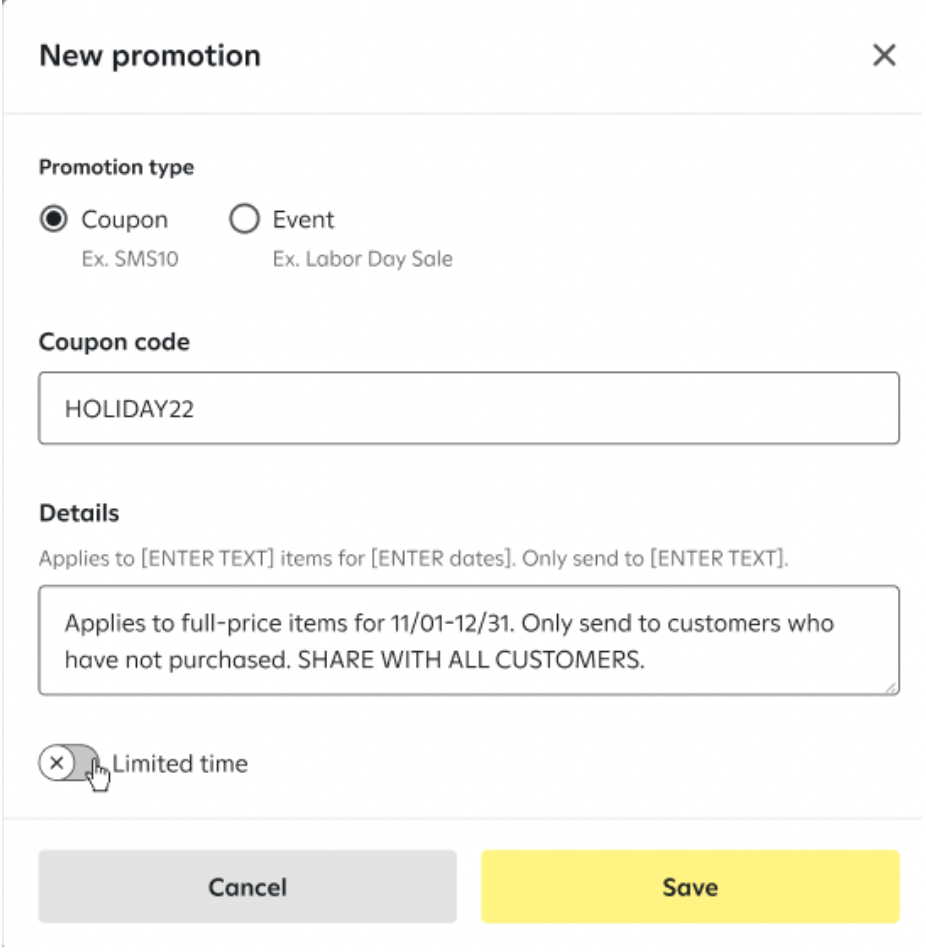Image resolution: width=926 pixels, height=952 pixels.
Task: Focus the Details text area
Action: tap(468, 640)
